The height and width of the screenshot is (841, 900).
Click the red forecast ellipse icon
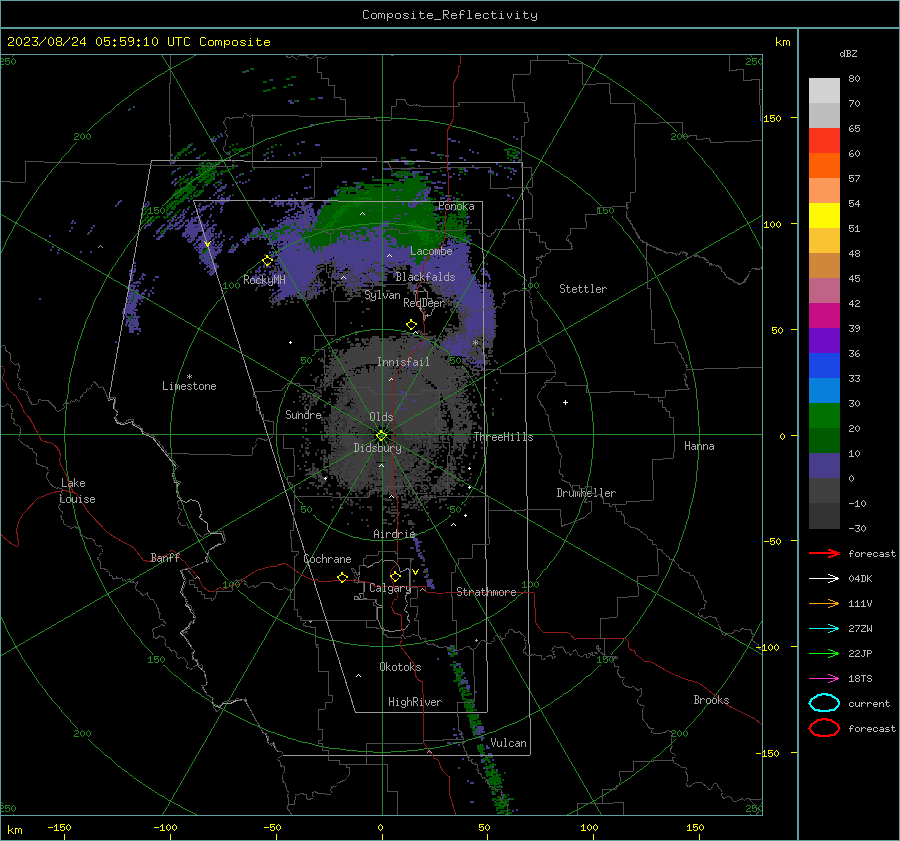coord(824,728)
